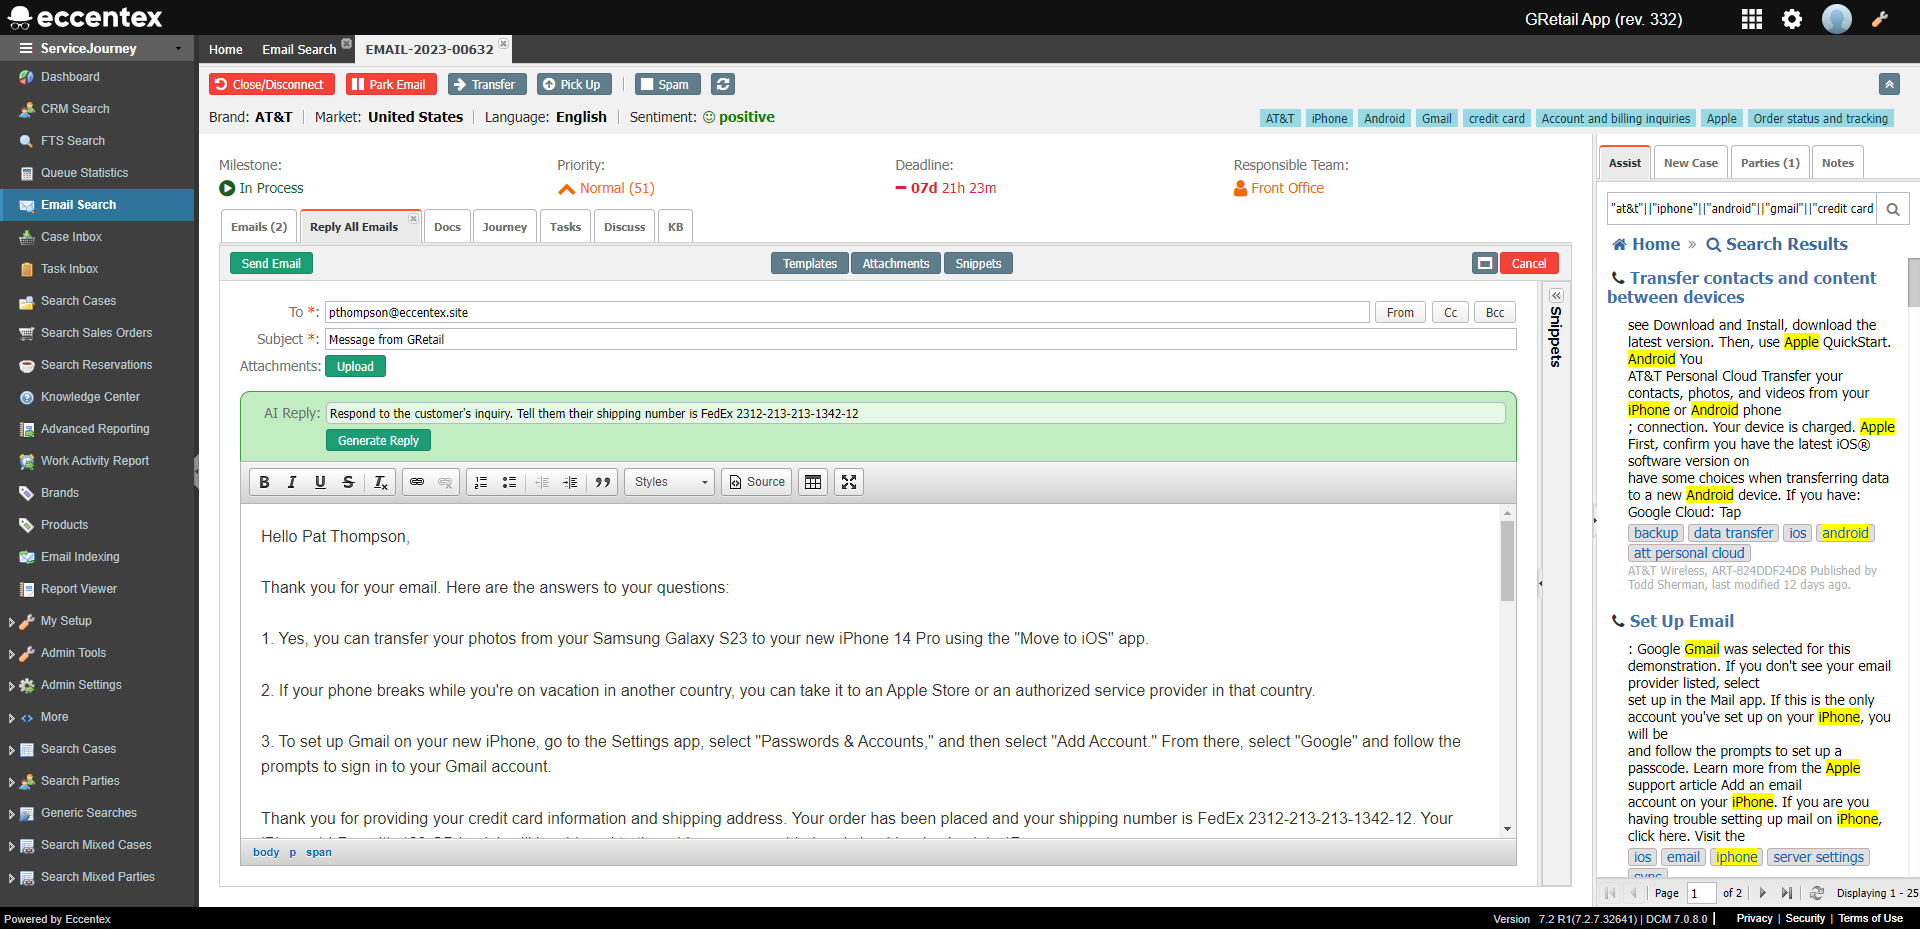Maximize the rich text editor
1920x929 pixels.
849,482
